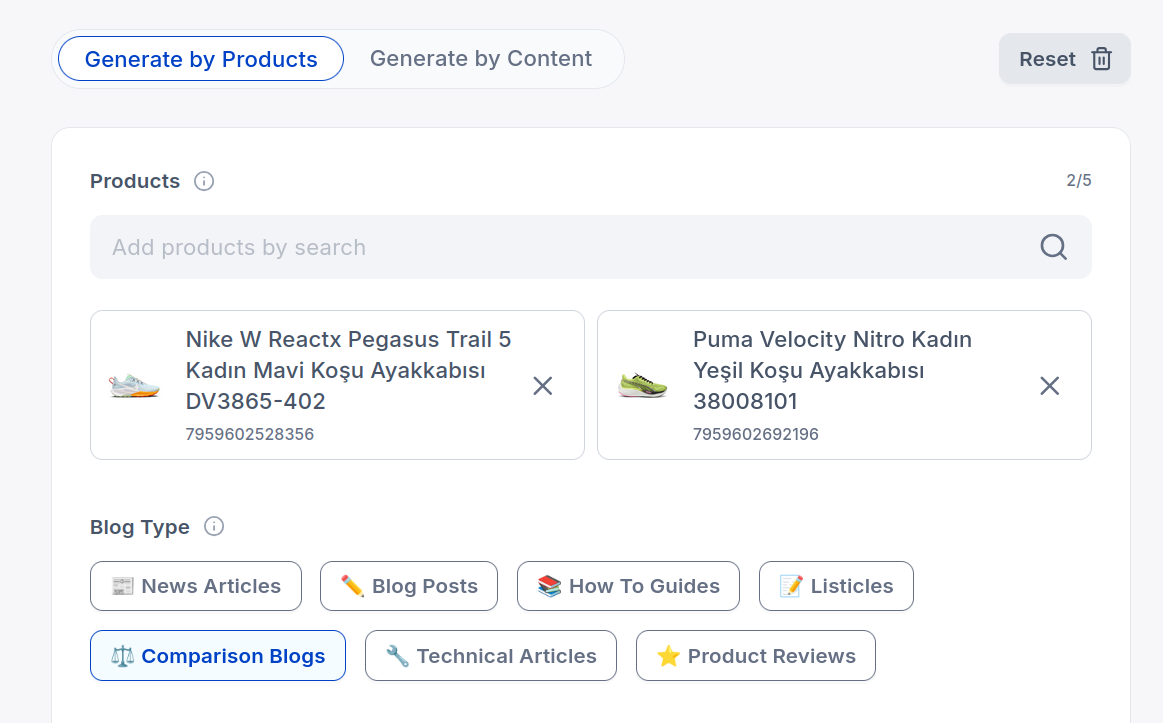Open Products info tooltip icon
This screenshot has width=1163, height=723.
coord(204,181)
